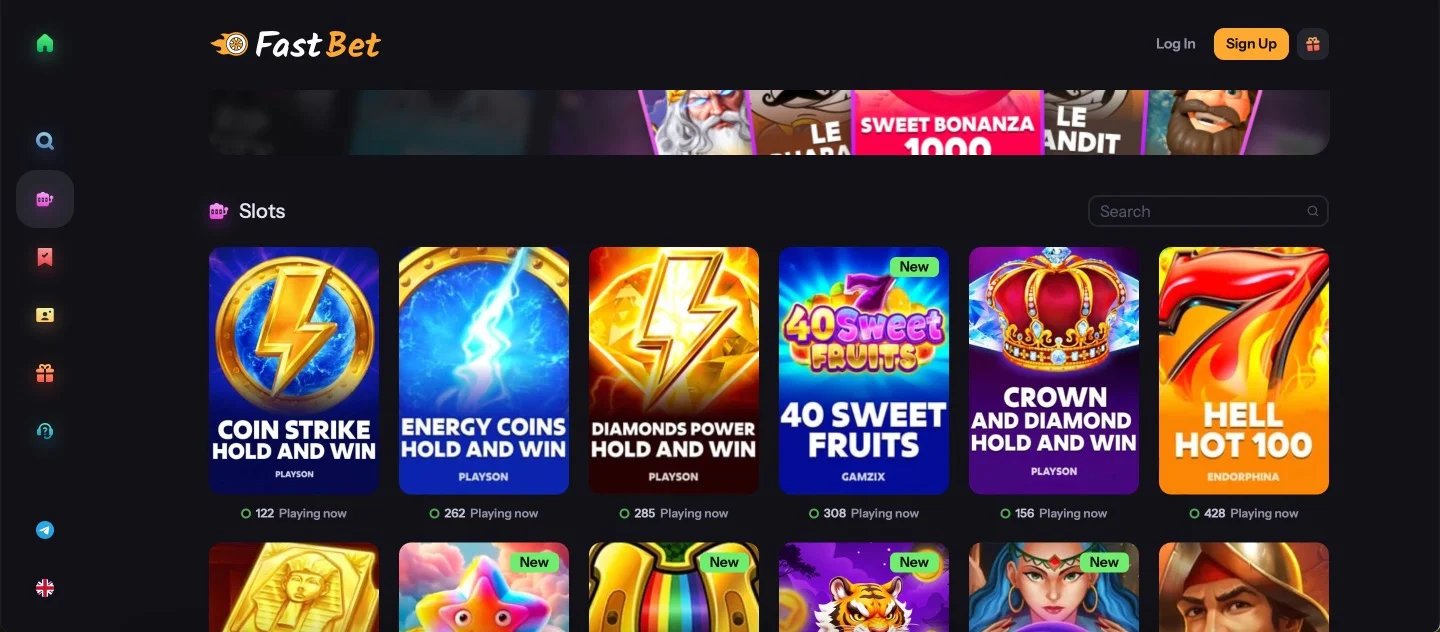Screen dimensions: 1440x632
Task: Open the Telegram link icon
Action: (x=45, y=530)
